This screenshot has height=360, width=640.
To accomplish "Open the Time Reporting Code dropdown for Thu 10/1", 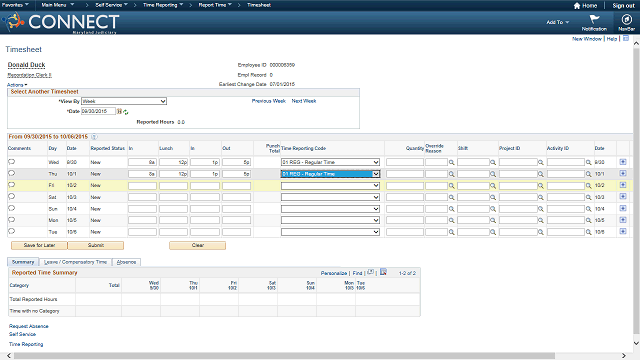I will pos(330,174).
